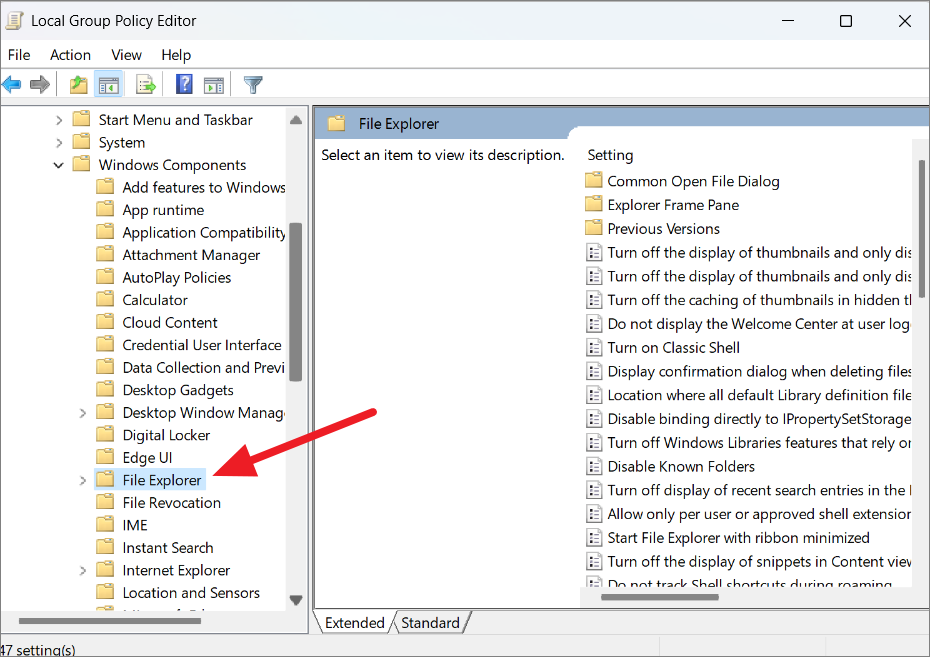Image resolution: width=930 pixels, height=657 pixels.
Task: Select Display confirmation dialog when deleting files
Action: coord(759,371)
